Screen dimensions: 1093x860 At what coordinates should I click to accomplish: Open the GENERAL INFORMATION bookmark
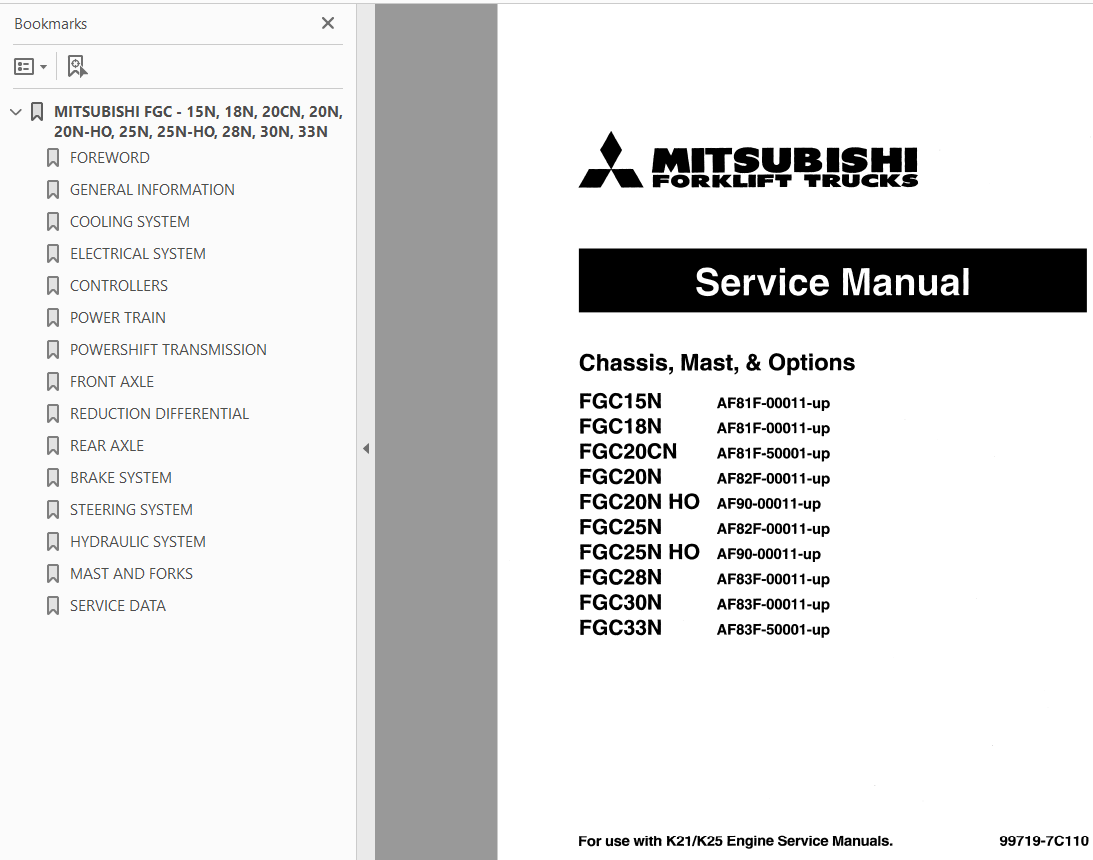(152, 190)
